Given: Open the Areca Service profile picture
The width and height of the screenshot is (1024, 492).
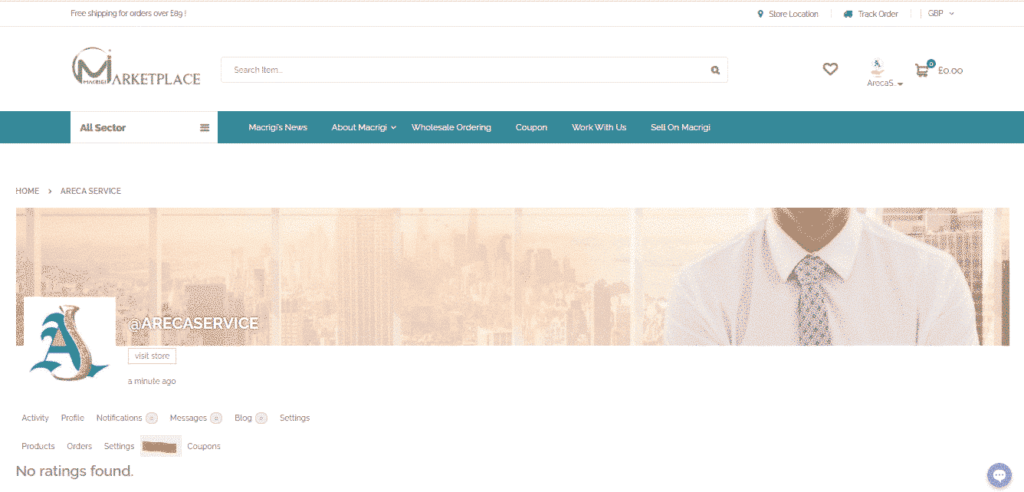Looking at the screenshot, I should (x=70, y=344).
